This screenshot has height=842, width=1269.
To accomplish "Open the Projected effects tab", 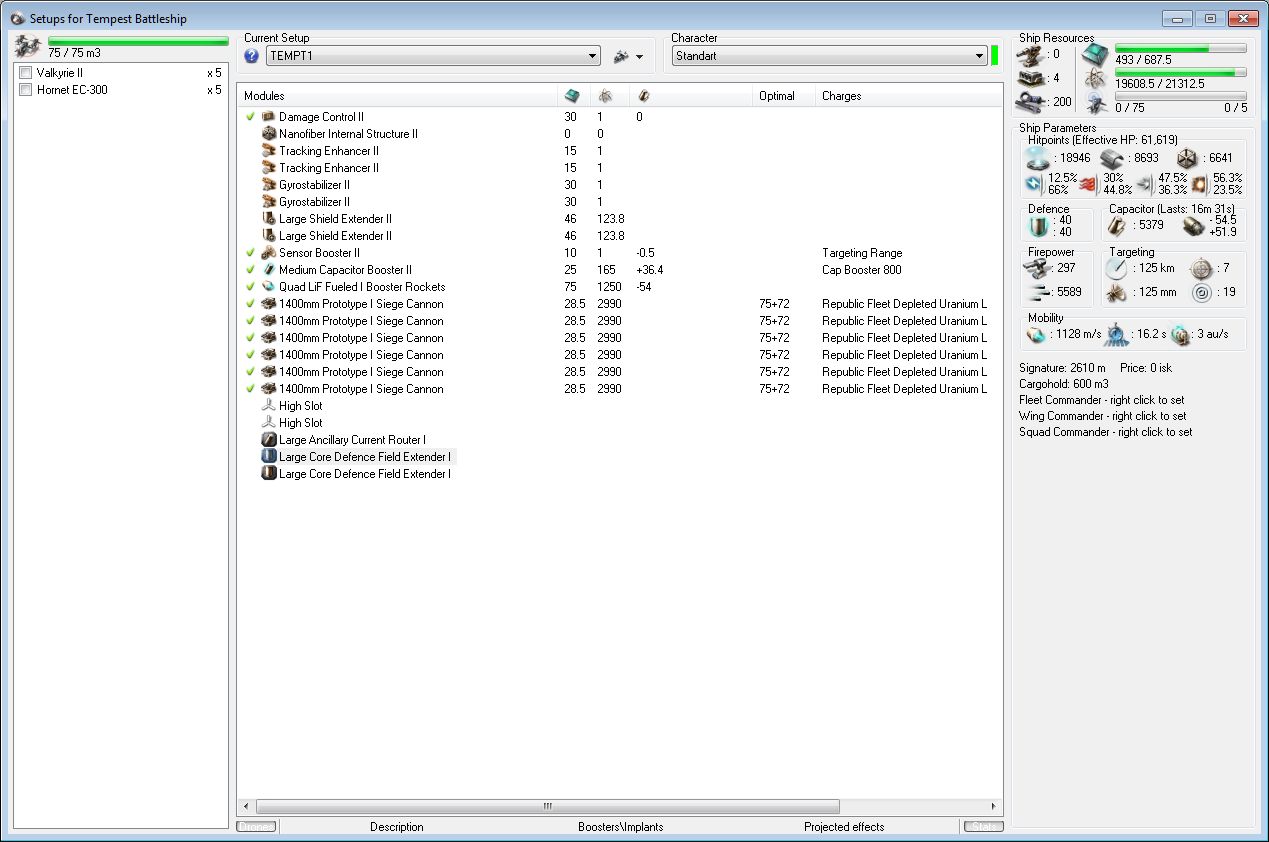I will pyautogui.click(x=844, y=827).
